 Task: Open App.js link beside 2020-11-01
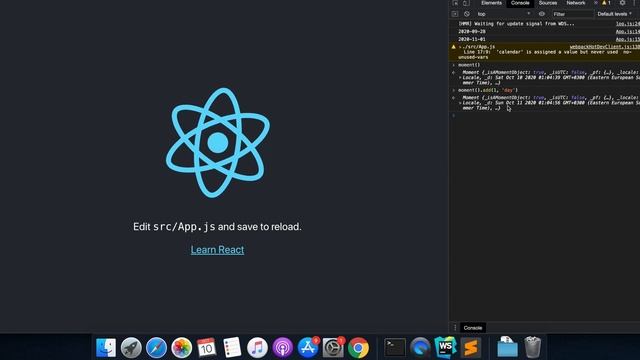[628, 39]
